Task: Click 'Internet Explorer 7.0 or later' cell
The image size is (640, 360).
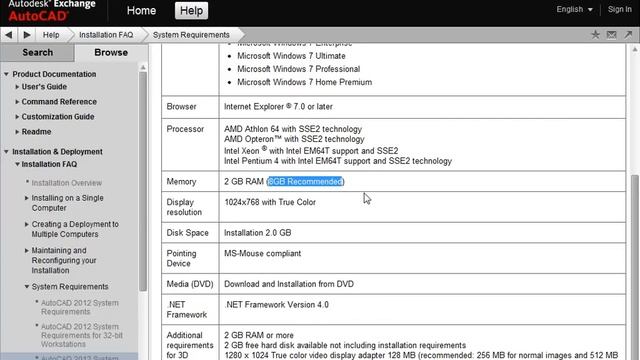Action: click(x=278, y=107)
